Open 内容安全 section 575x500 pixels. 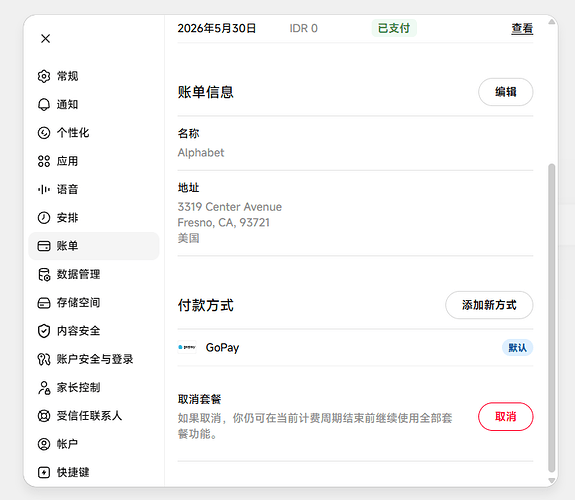94,331
